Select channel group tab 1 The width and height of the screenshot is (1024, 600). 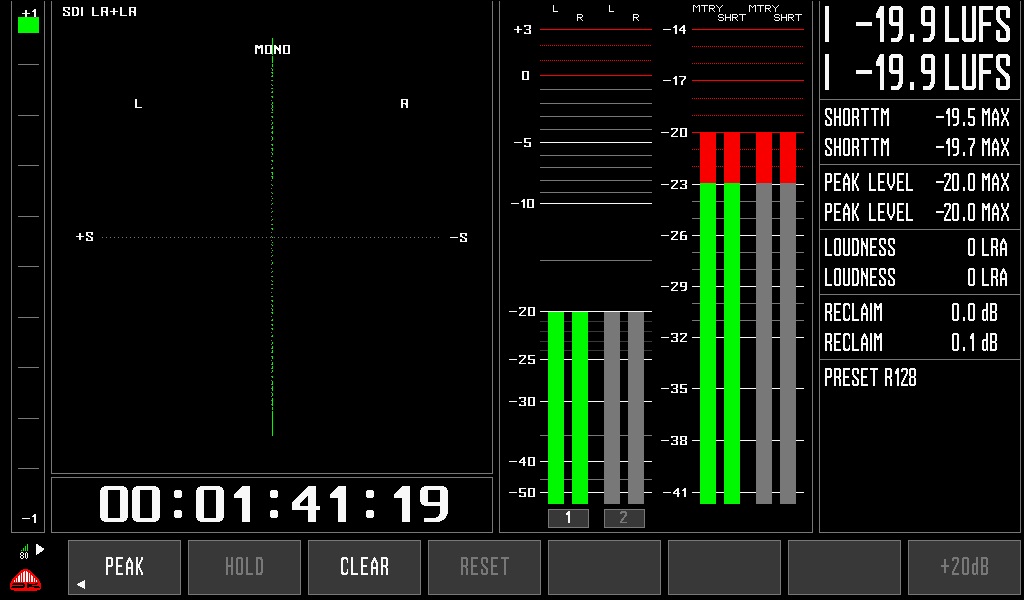(x=568, y=517)
